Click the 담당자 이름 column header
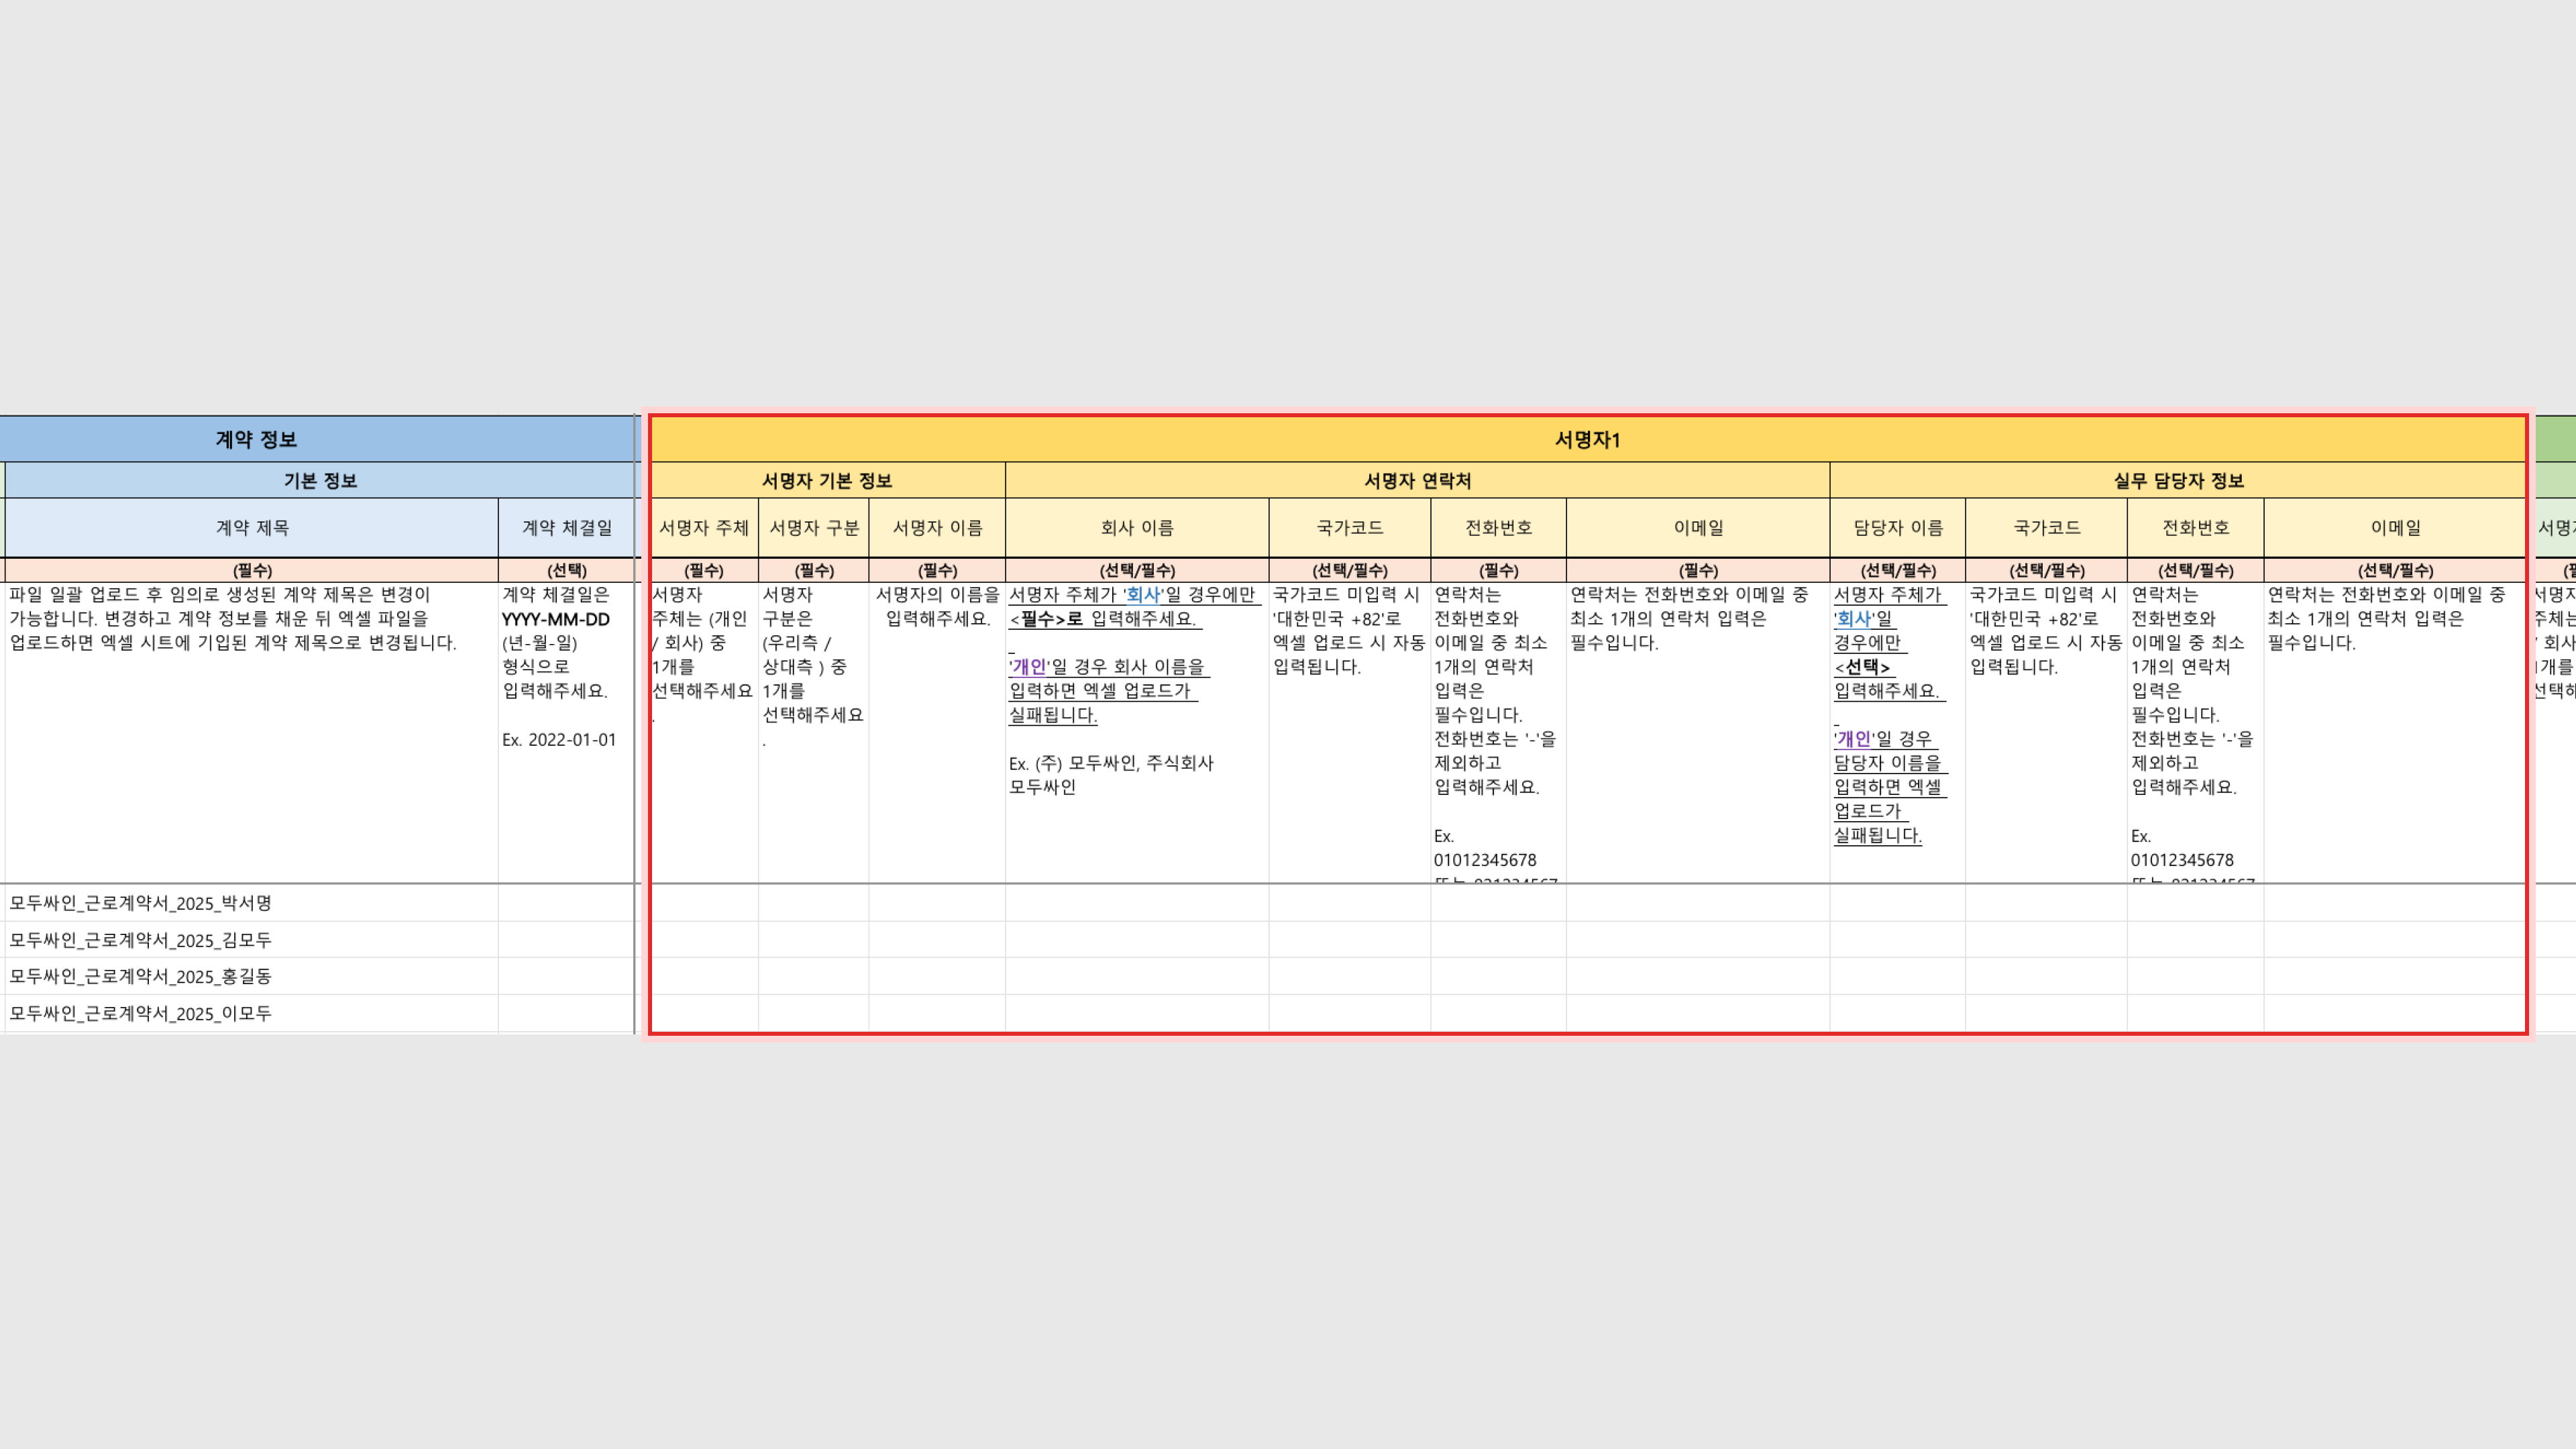The width and height of the screenshot is (2576, 1449). click(x=1897, y=528)
